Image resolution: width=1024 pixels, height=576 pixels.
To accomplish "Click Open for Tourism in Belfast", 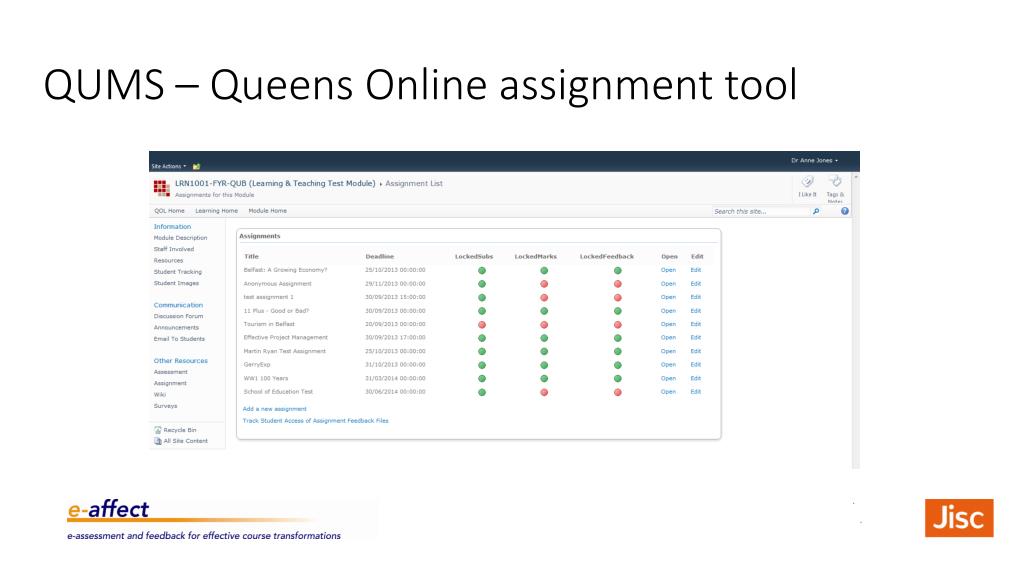I will (668, 324).
